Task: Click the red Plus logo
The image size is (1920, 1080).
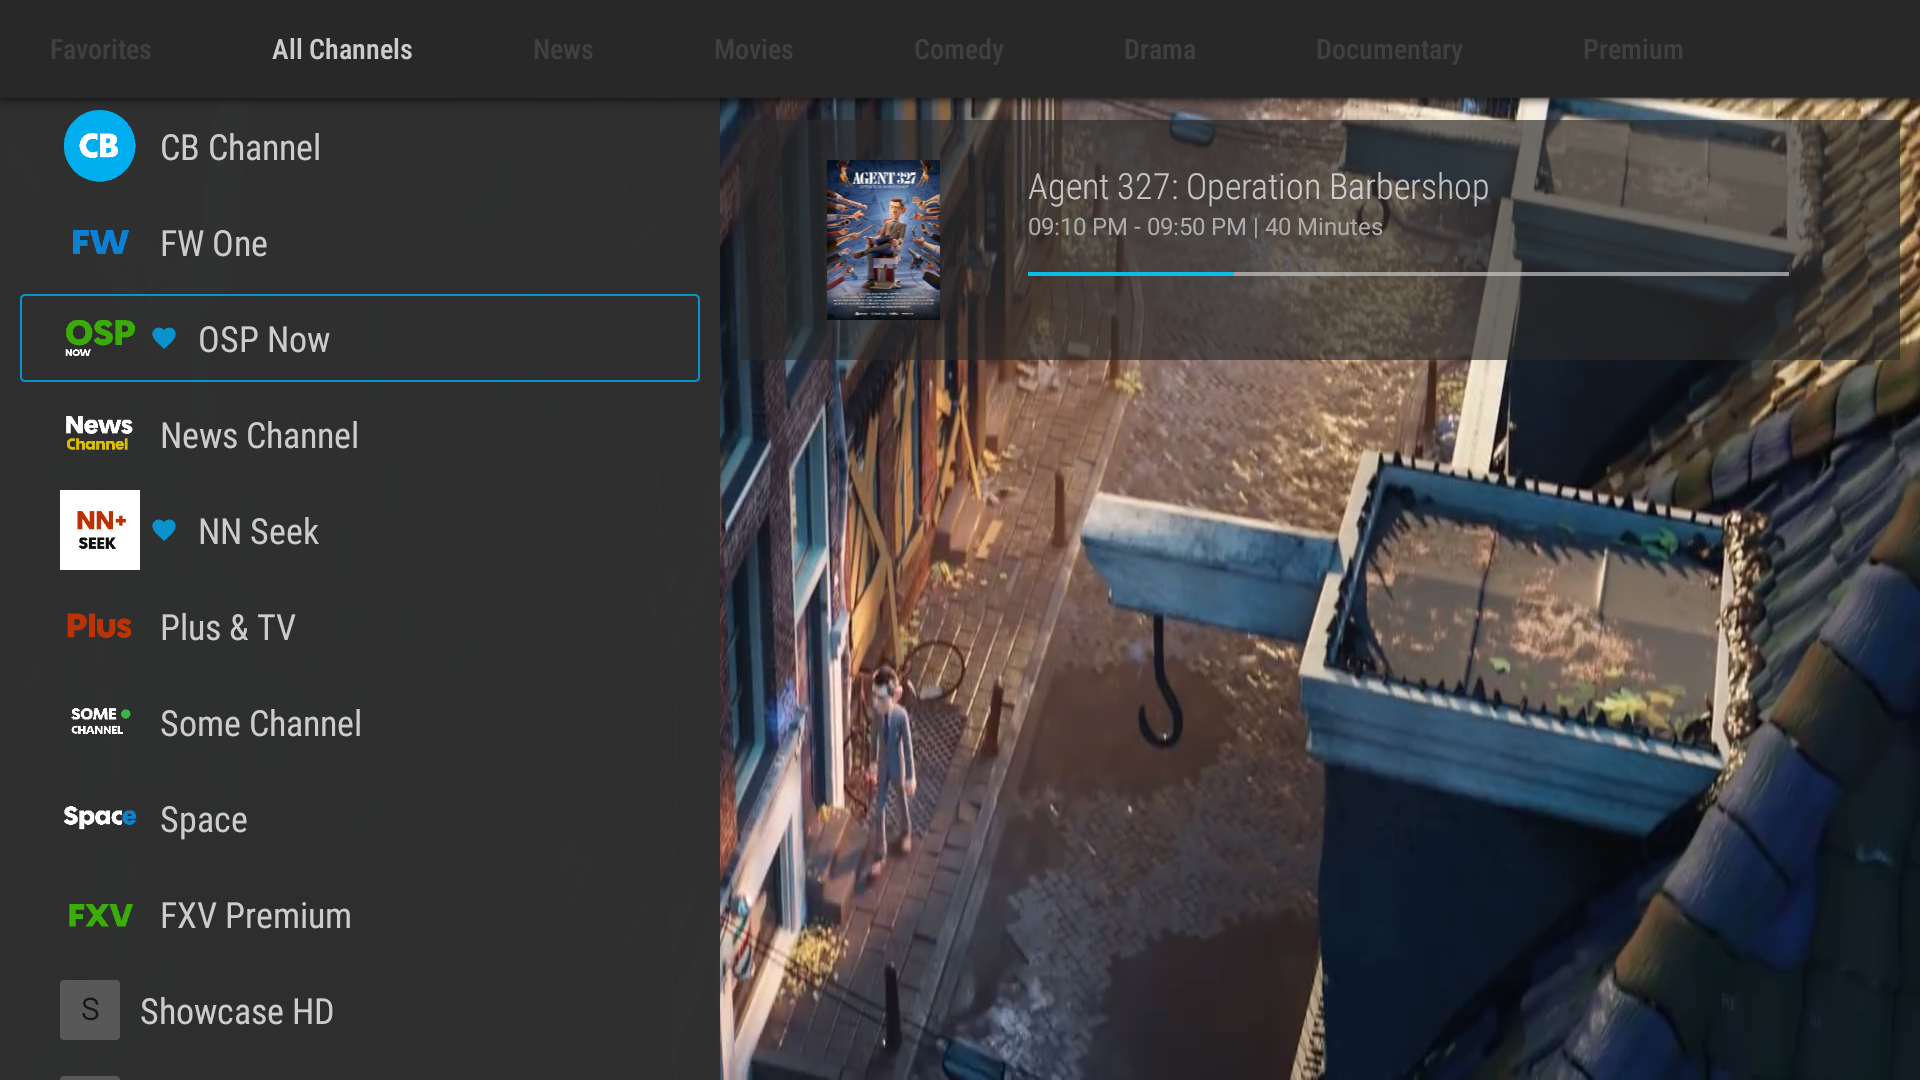Action: coord(99,626)
